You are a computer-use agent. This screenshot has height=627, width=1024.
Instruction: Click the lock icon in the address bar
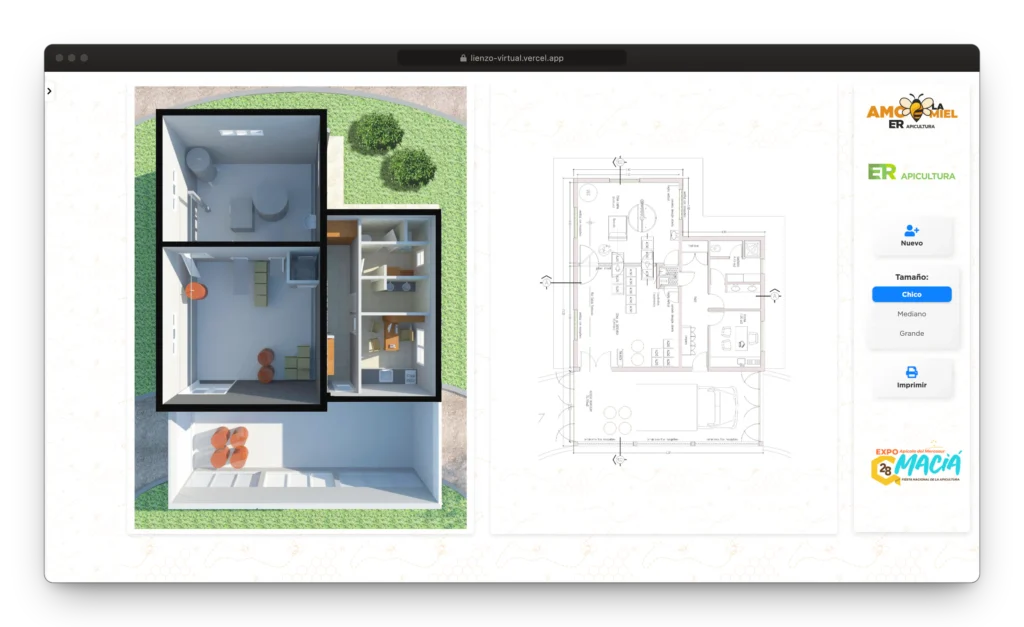[463, 58]
